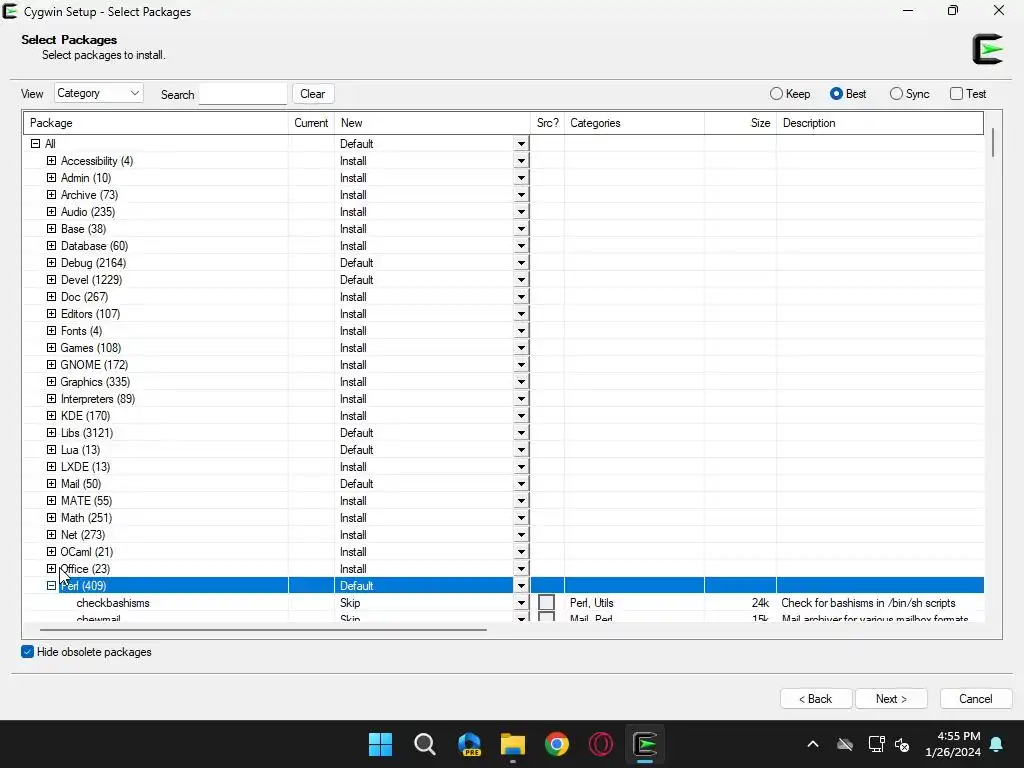Open Google Chrome from taskbar

tap(556, 744)
